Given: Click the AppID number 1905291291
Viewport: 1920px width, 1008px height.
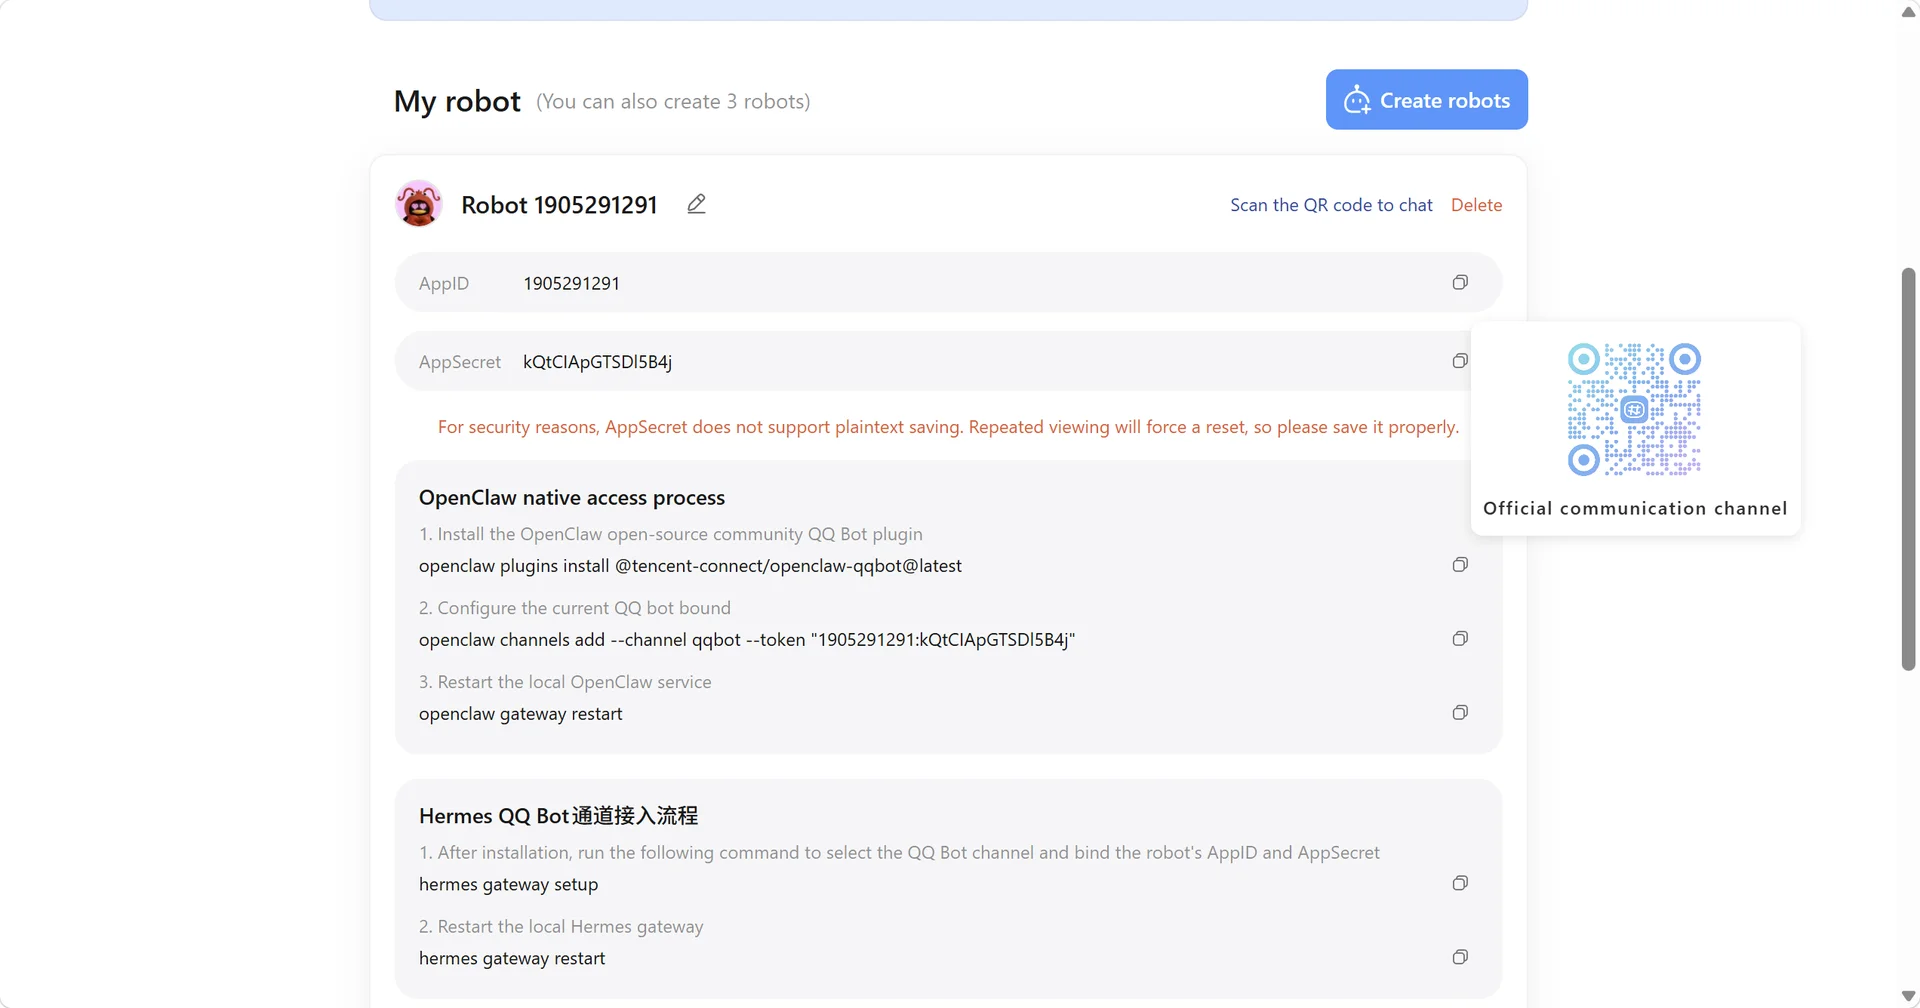Looking at the screenshot, I should pyautogui.click(x=571, y=283).
